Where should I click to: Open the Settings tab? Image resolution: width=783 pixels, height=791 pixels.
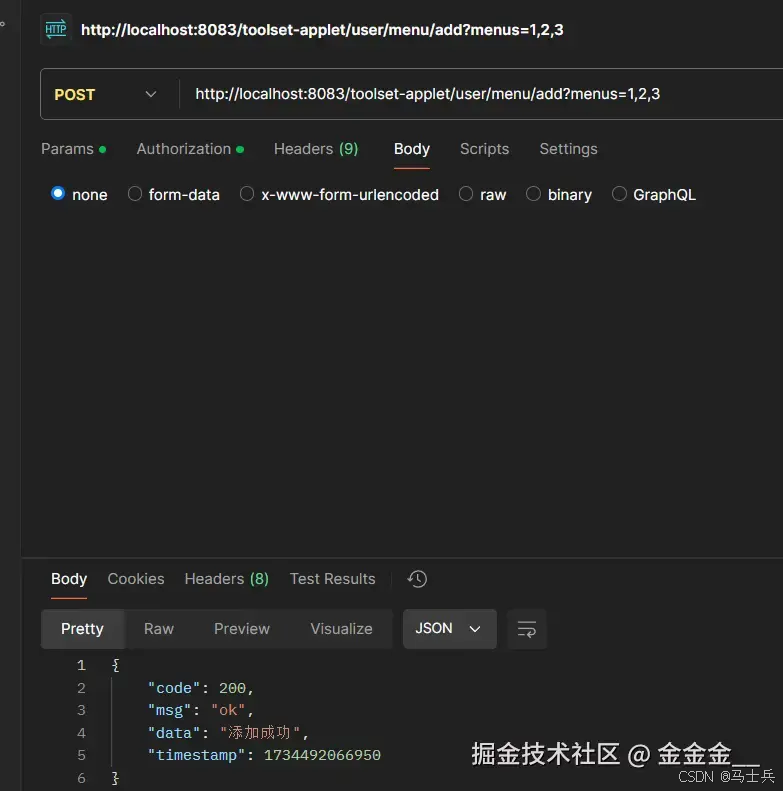568,149
